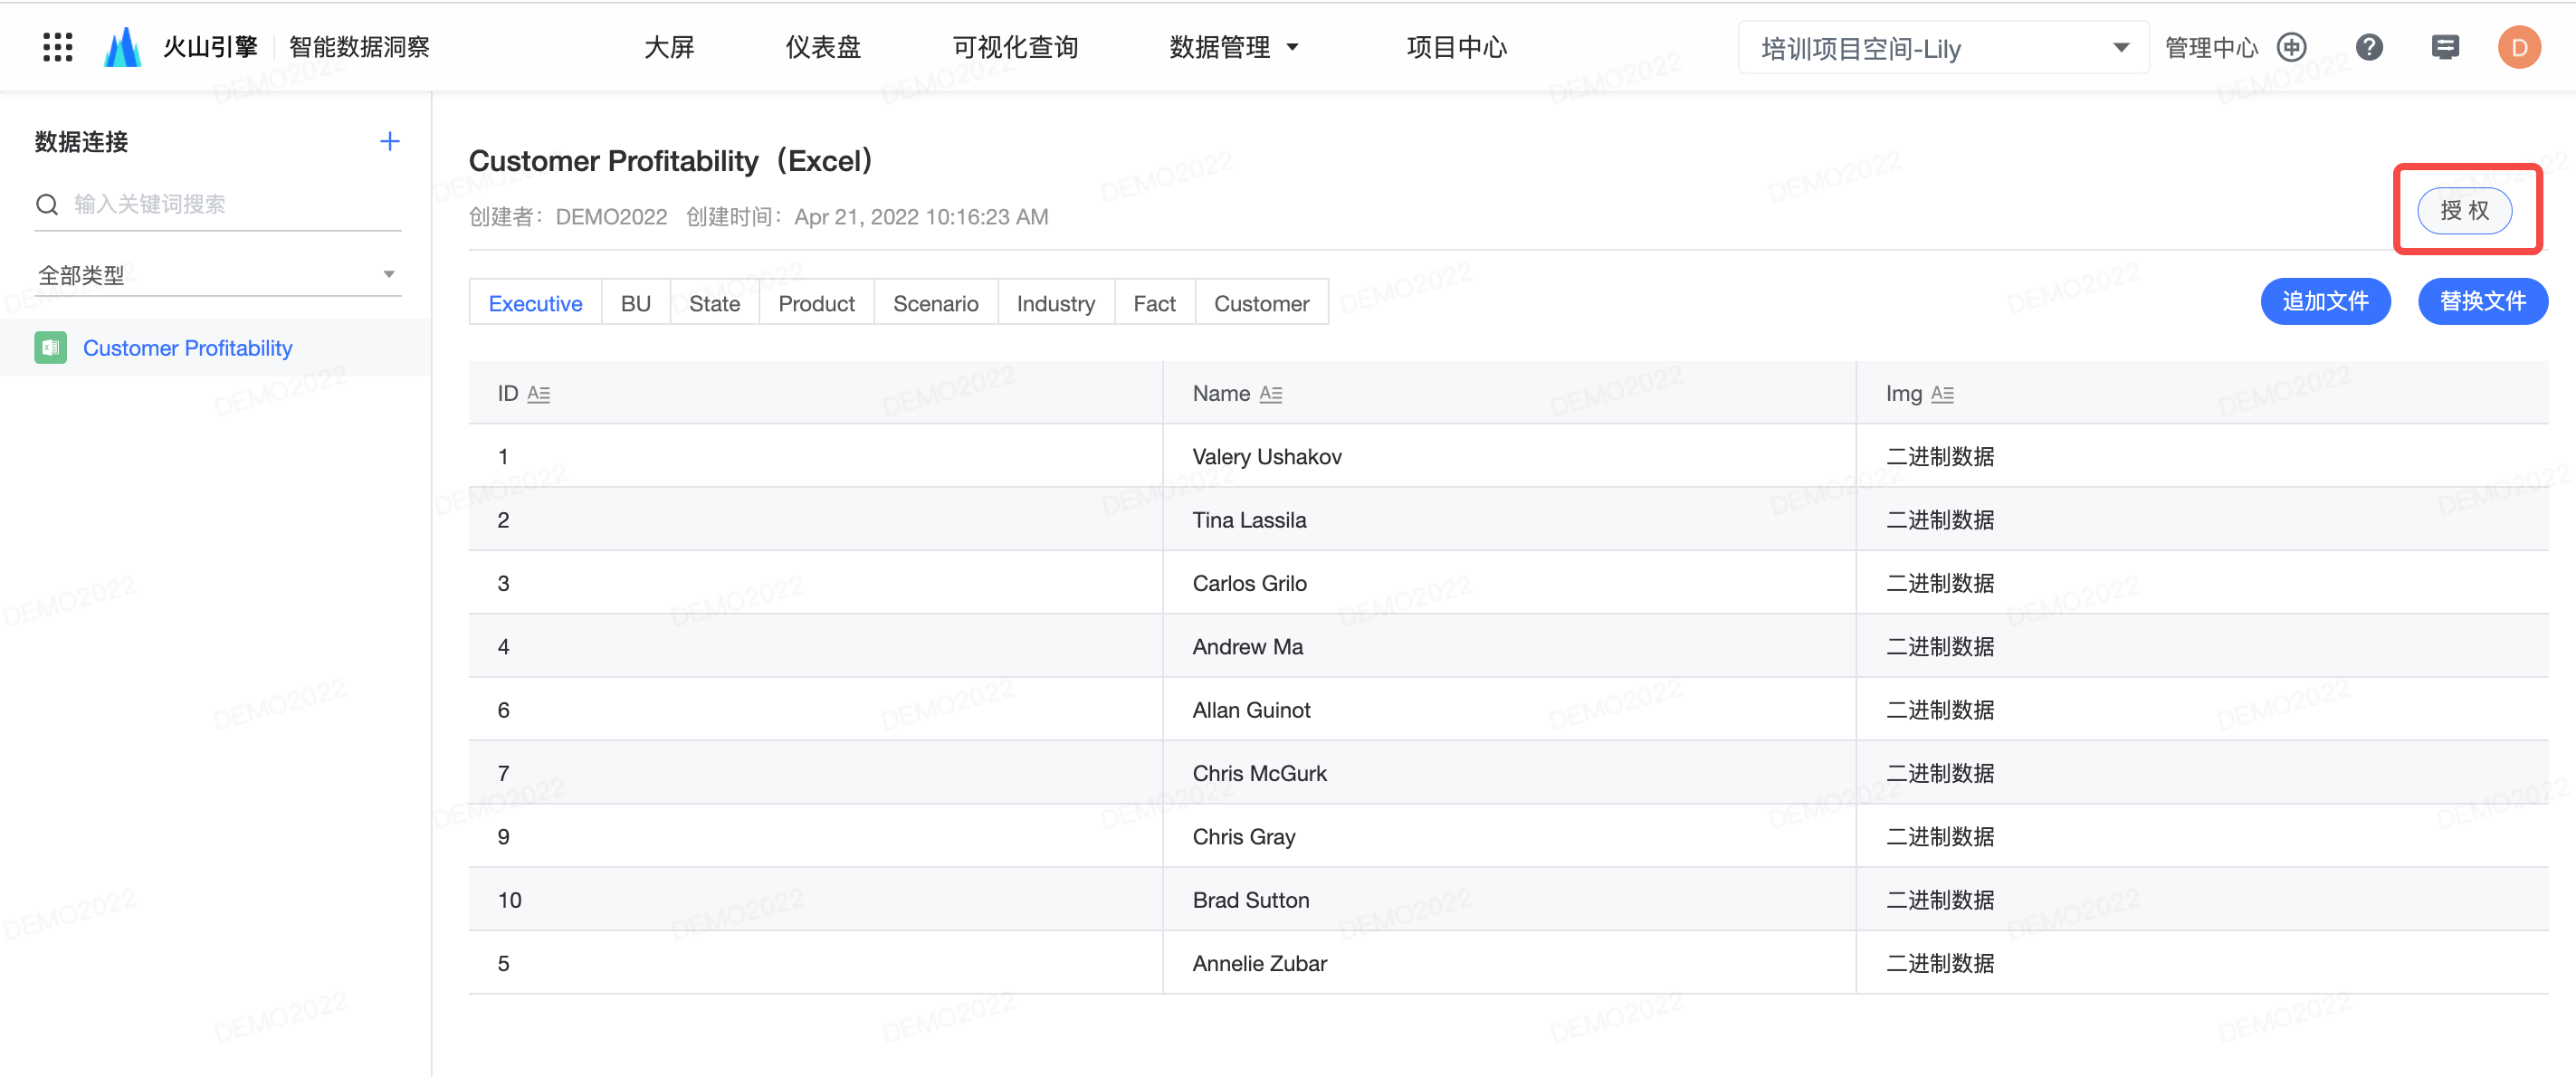Open the 培训项目空间-Lily project dropdown
The width and height of the screenshot is (2576, 1077).
(1942, 48)
